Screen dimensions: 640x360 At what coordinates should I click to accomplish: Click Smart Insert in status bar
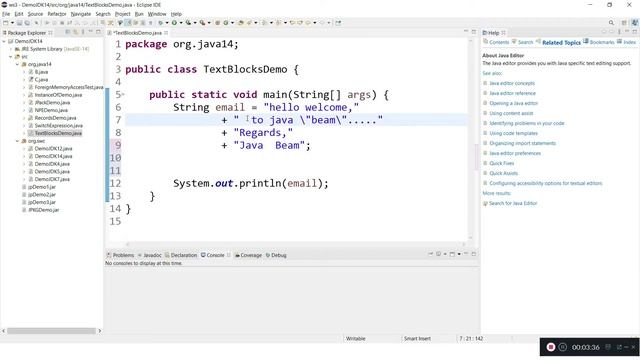click(417, 338)
